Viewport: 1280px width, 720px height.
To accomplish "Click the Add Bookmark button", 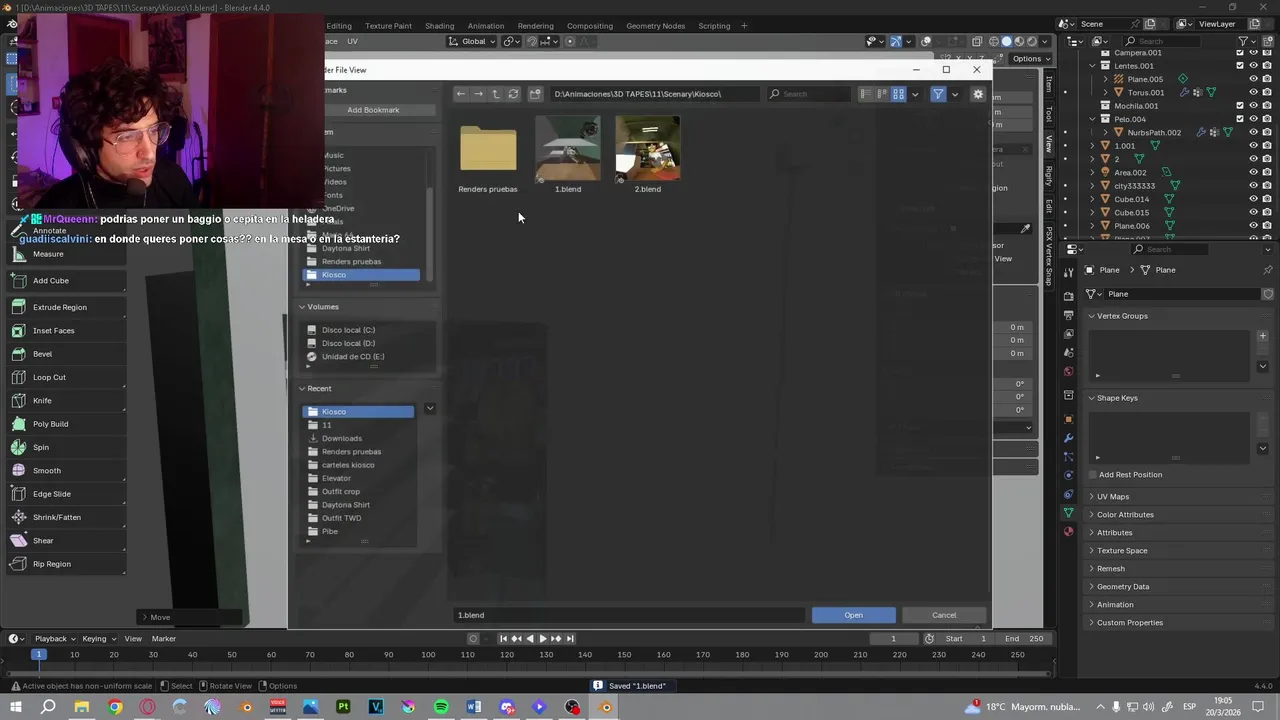I will click(373, 110).
